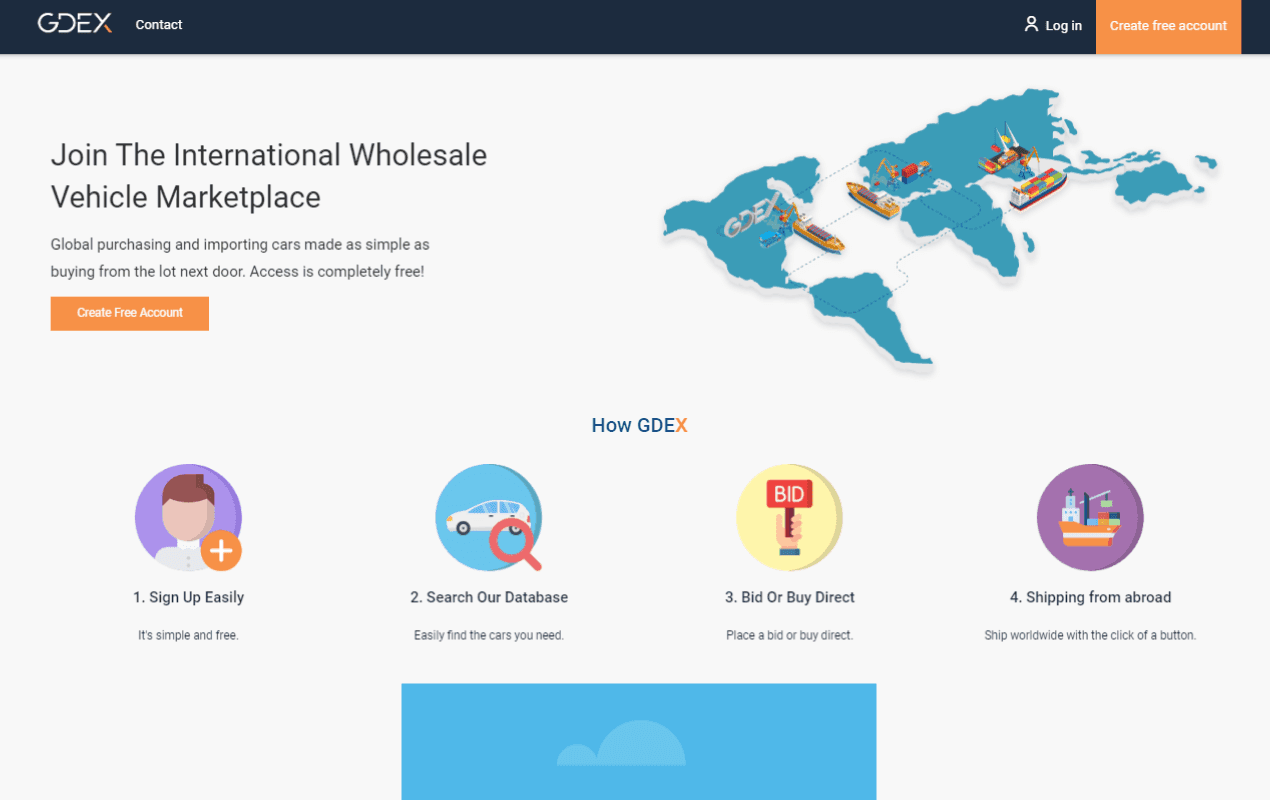The image size is (1270, 800).
Task: Click the GDEX logo in header
Action: coord(74,23)
